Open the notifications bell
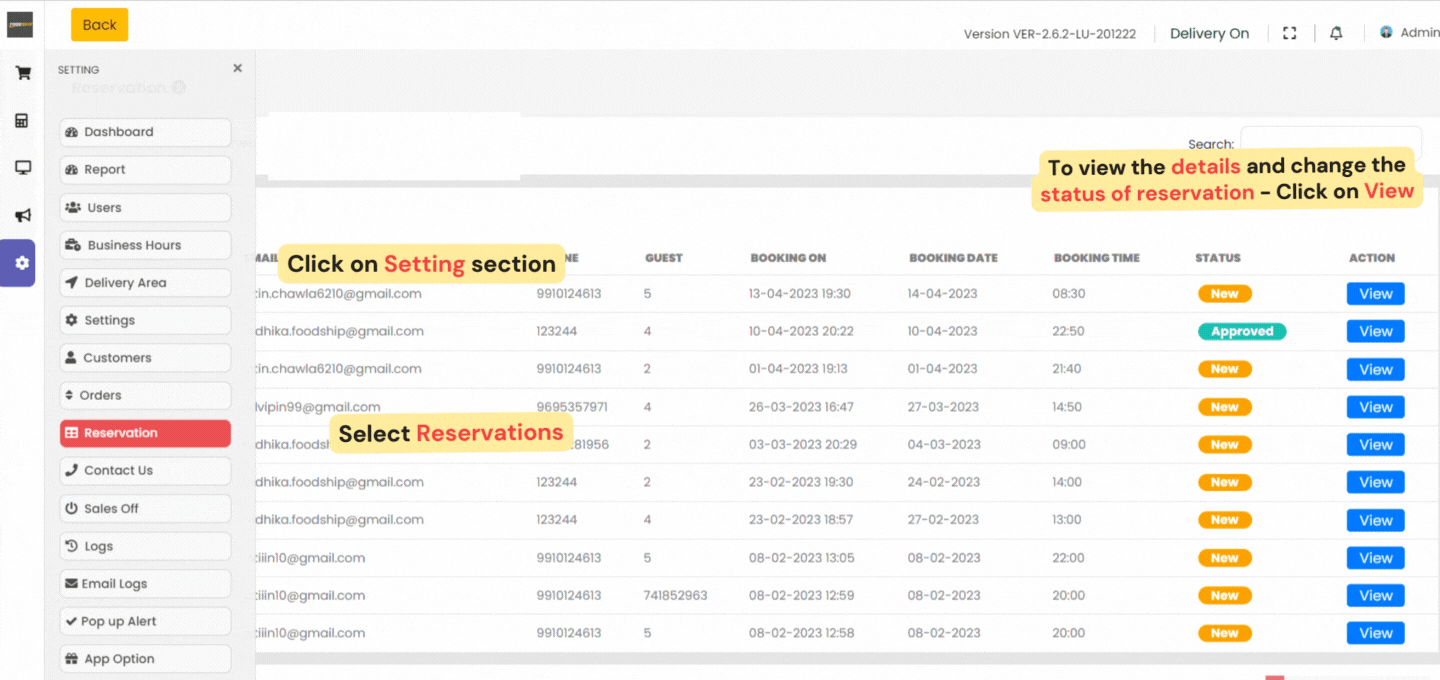This screenshot has height=680, width=1440. pyautogui.click(x=1336, y=33)
